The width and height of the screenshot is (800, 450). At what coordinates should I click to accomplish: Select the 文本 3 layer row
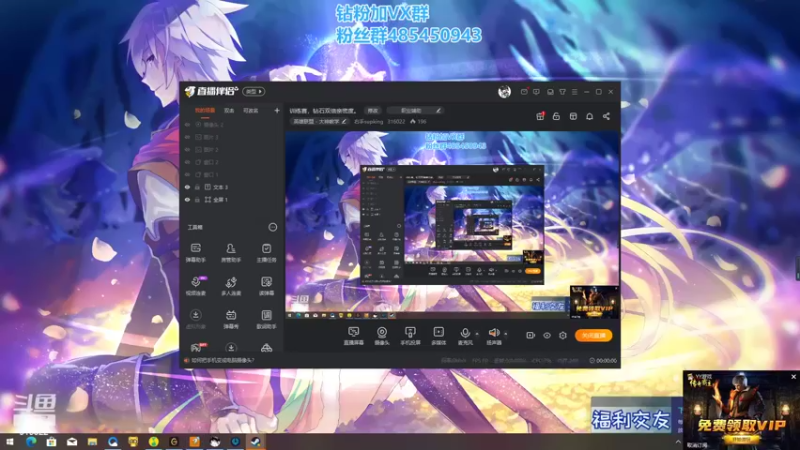(x=232, y=187)
